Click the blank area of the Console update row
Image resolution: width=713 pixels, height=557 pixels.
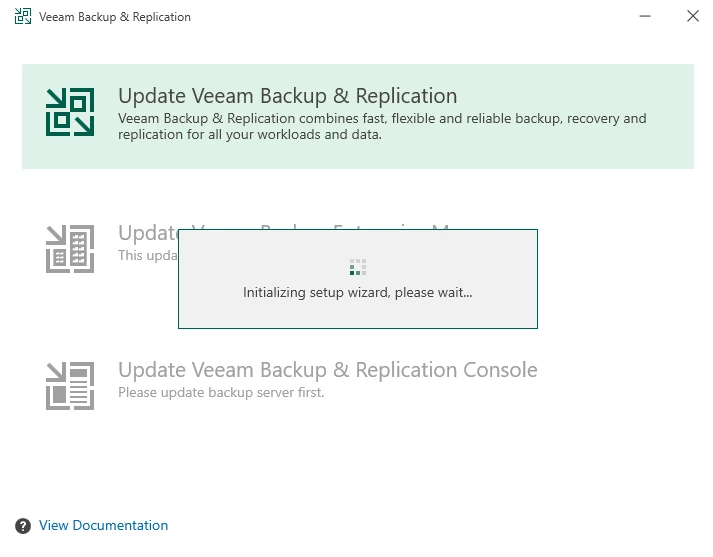click(x=614, y=386)
